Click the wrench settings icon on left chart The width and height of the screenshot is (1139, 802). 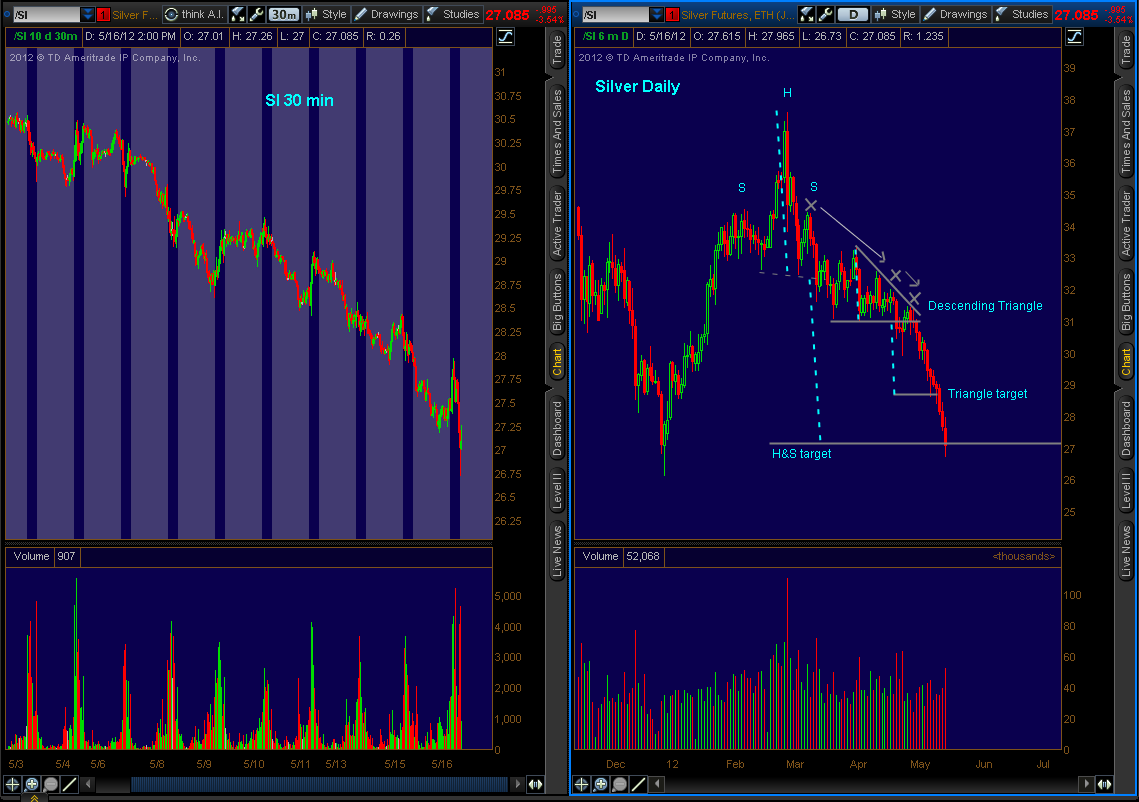pyautogui.click(x=256, y=14)
